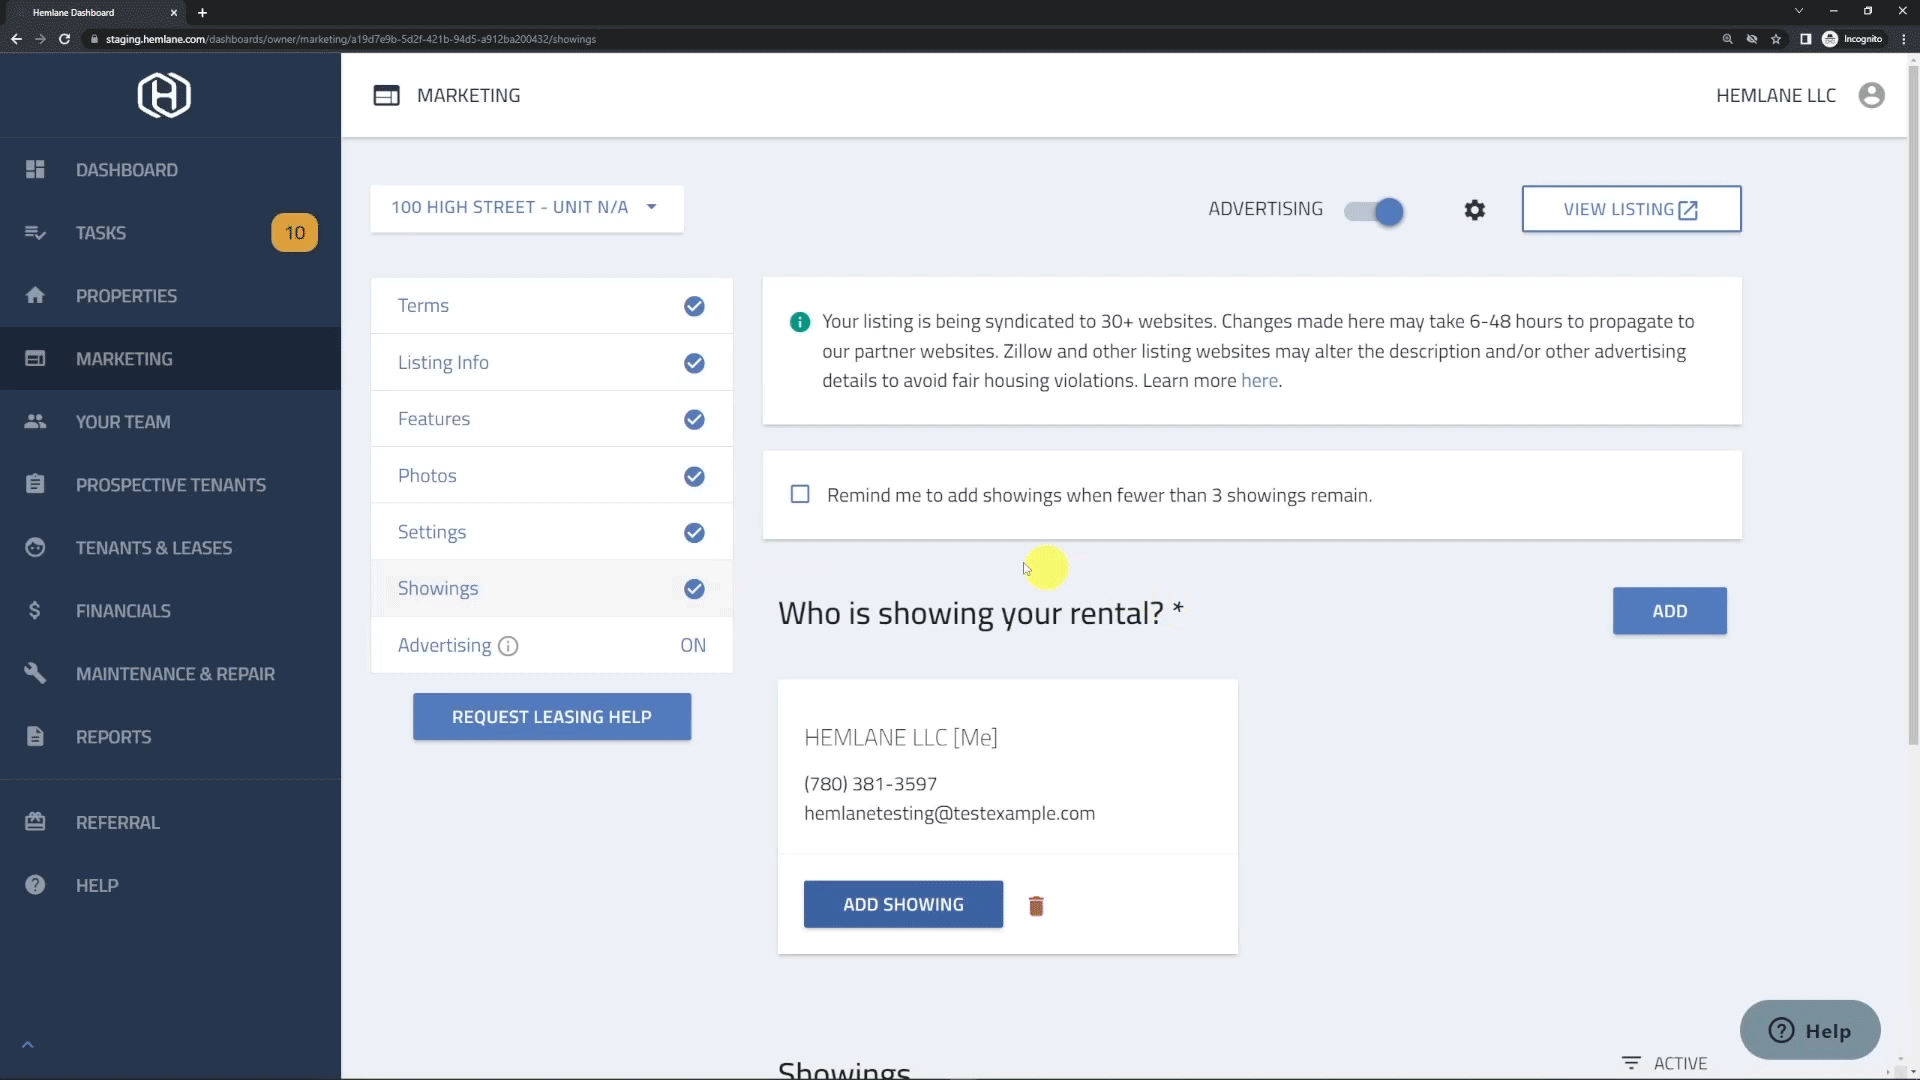Image resolution: width=1920 pixels, height=1080 pixels.
Task: Open the Advertising section row
Action: (552, 645)
